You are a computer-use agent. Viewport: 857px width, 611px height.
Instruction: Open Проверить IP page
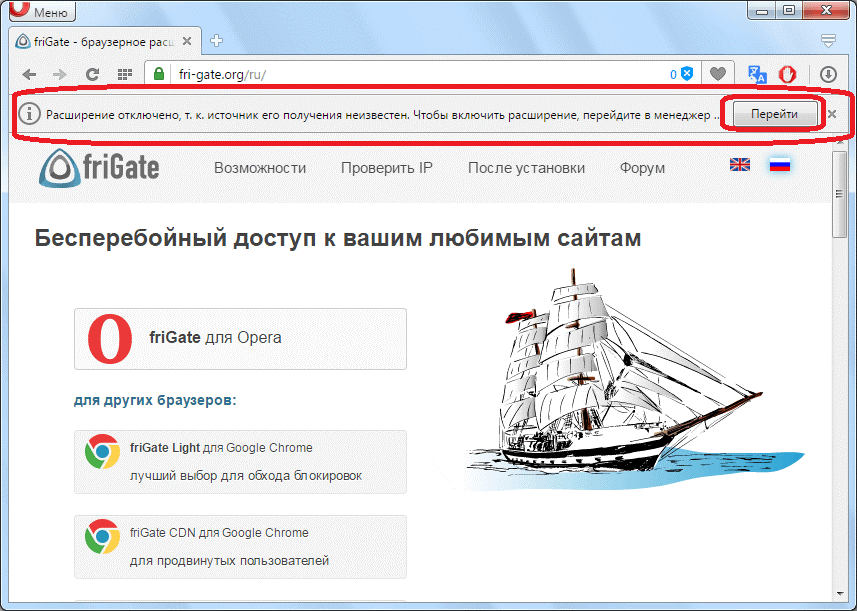pos(386,168)
